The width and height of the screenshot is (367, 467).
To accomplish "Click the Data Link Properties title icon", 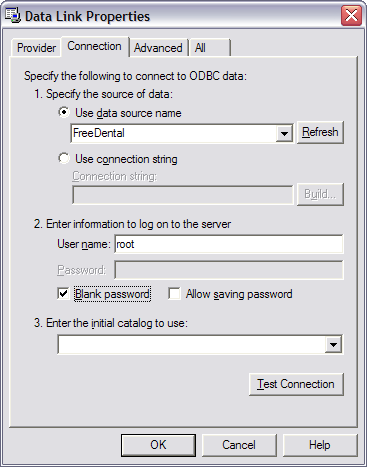I will click(13, 16).
